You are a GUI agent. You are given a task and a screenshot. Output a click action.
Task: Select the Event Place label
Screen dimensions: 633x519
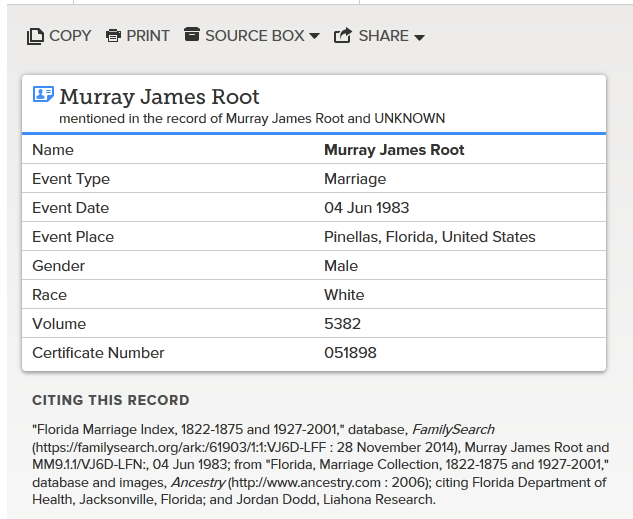(73, 237)
